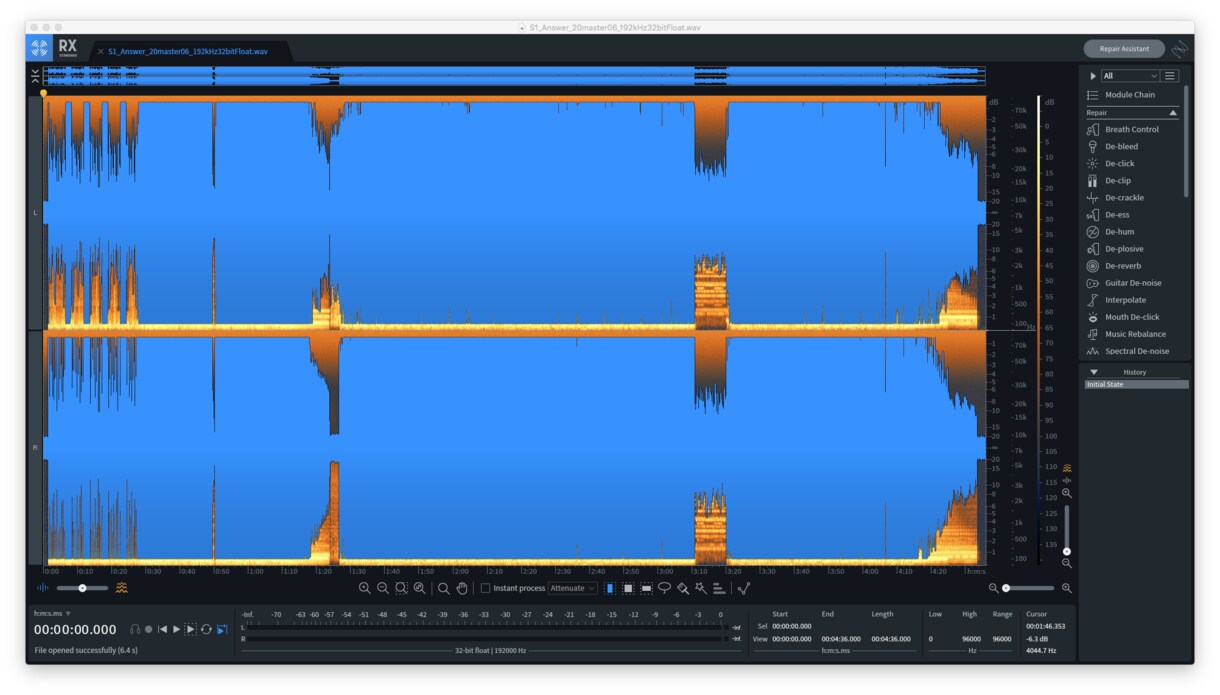Viewport: 1220px width, 695px height.
Task: Activate the Grab and Drag hand tool
Action: coord(462,588)
